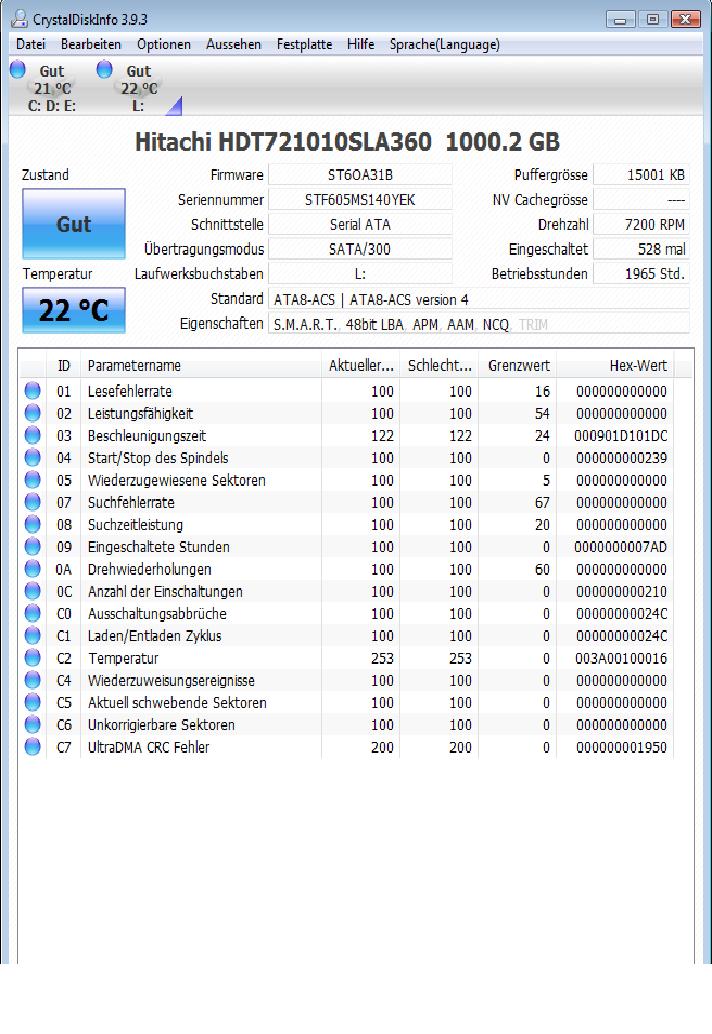Viewport: 712px width, 1034px height.
Task: Click the Schlecht... column header
Action: [x=439, y=365]
